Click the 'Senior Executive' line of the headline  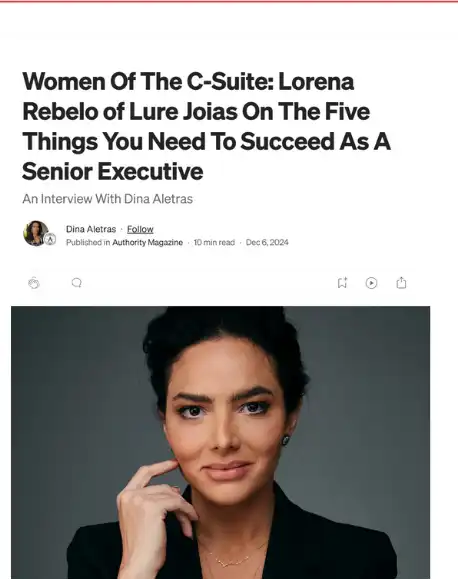113,171
